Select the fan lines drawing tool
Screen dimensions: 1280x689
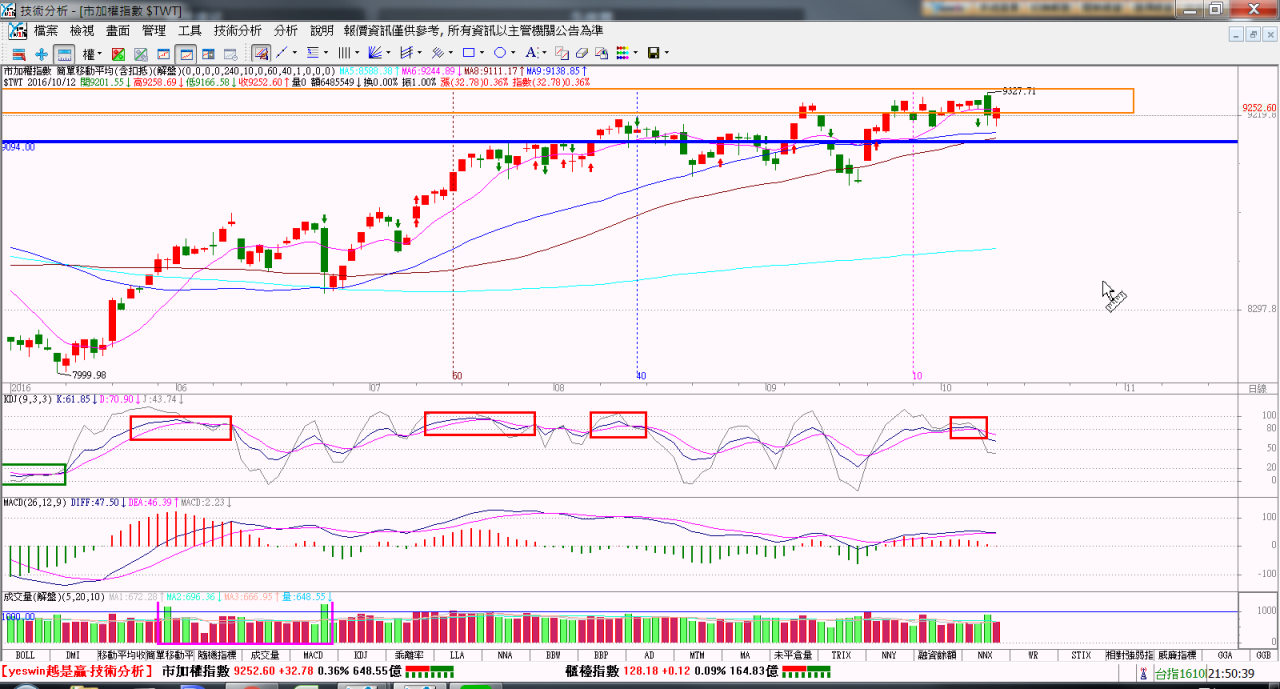click(x=375, y=53)
